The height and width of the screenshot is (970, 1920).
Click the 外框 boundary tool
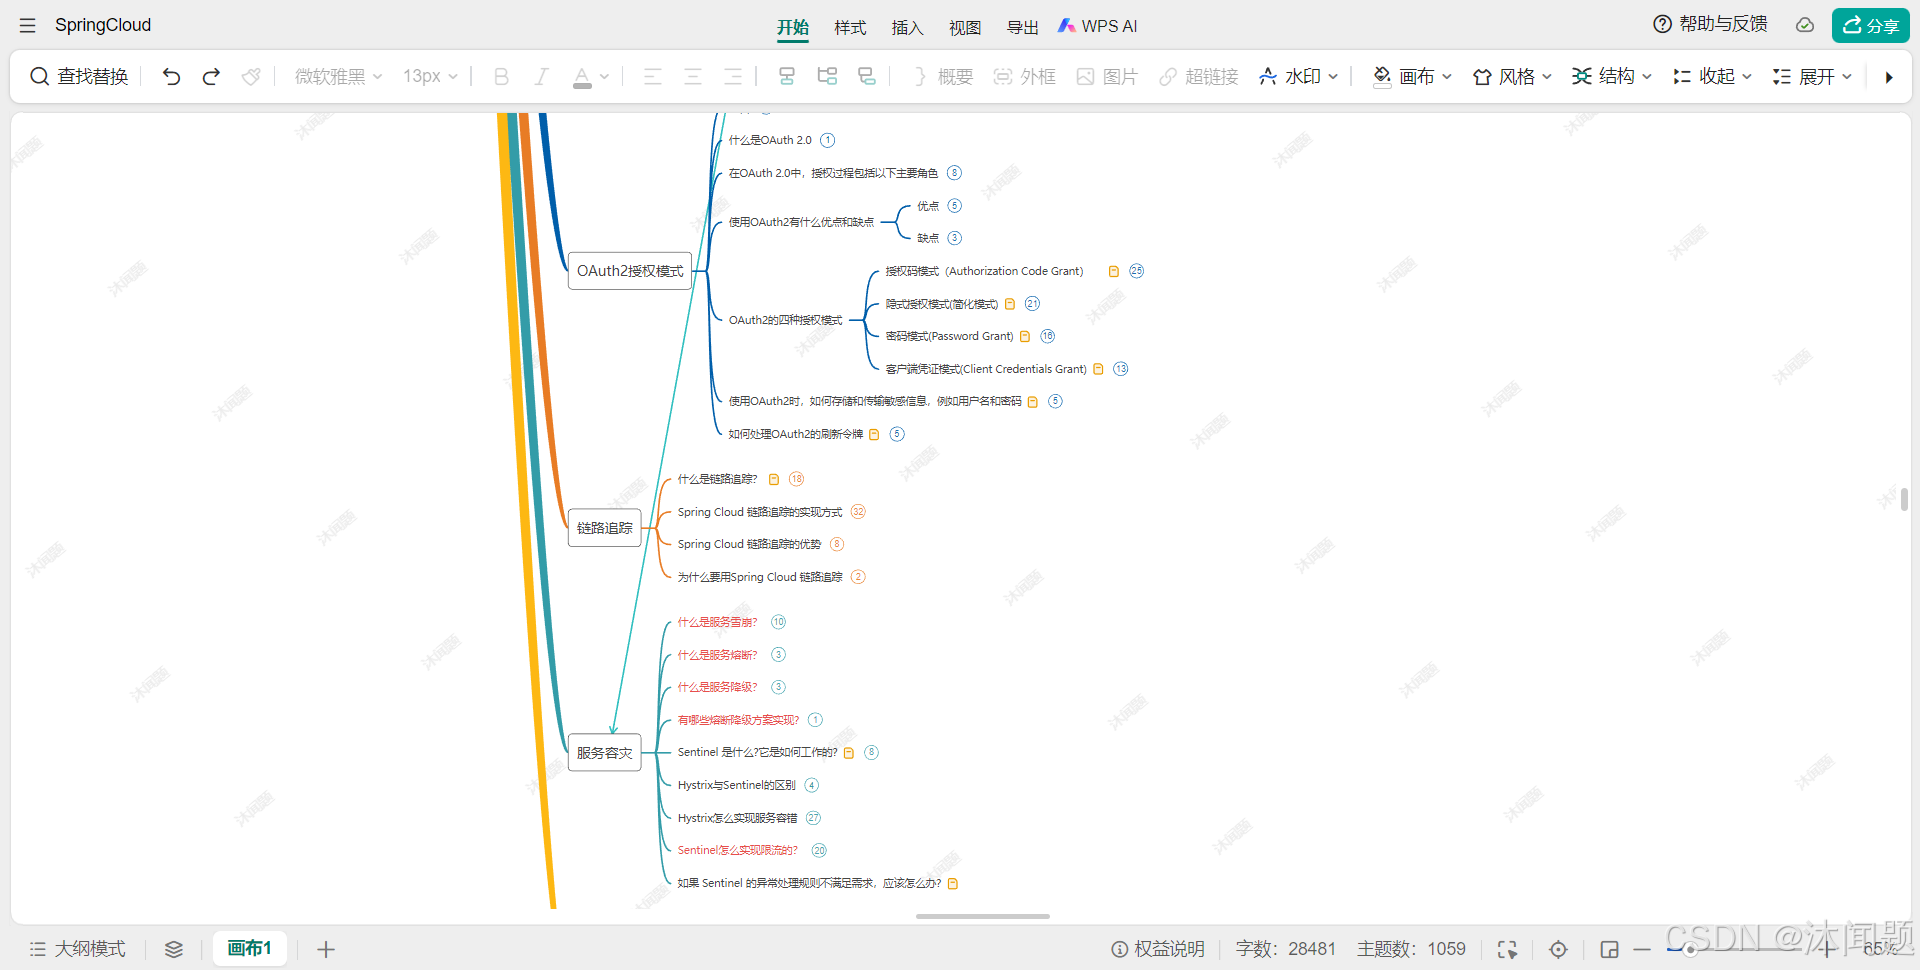coord(1025,77)
